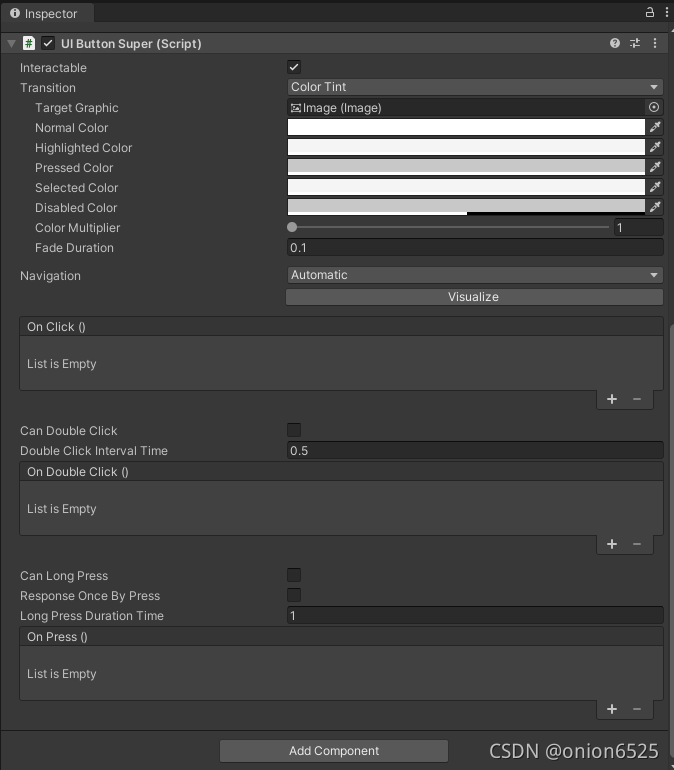
Task: Open the Disabled Color swatch
Action: pyautogui.click(x=466, y=207)
